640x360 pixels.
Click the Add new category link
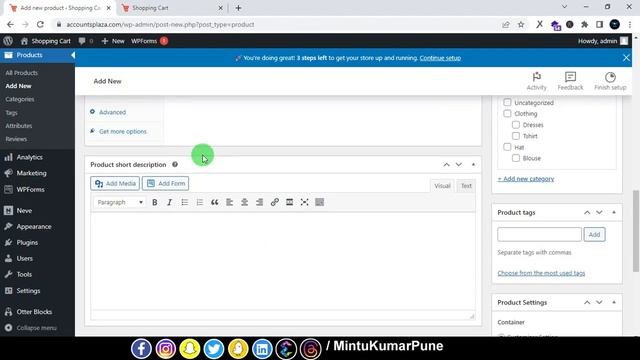tap(526, 179)
